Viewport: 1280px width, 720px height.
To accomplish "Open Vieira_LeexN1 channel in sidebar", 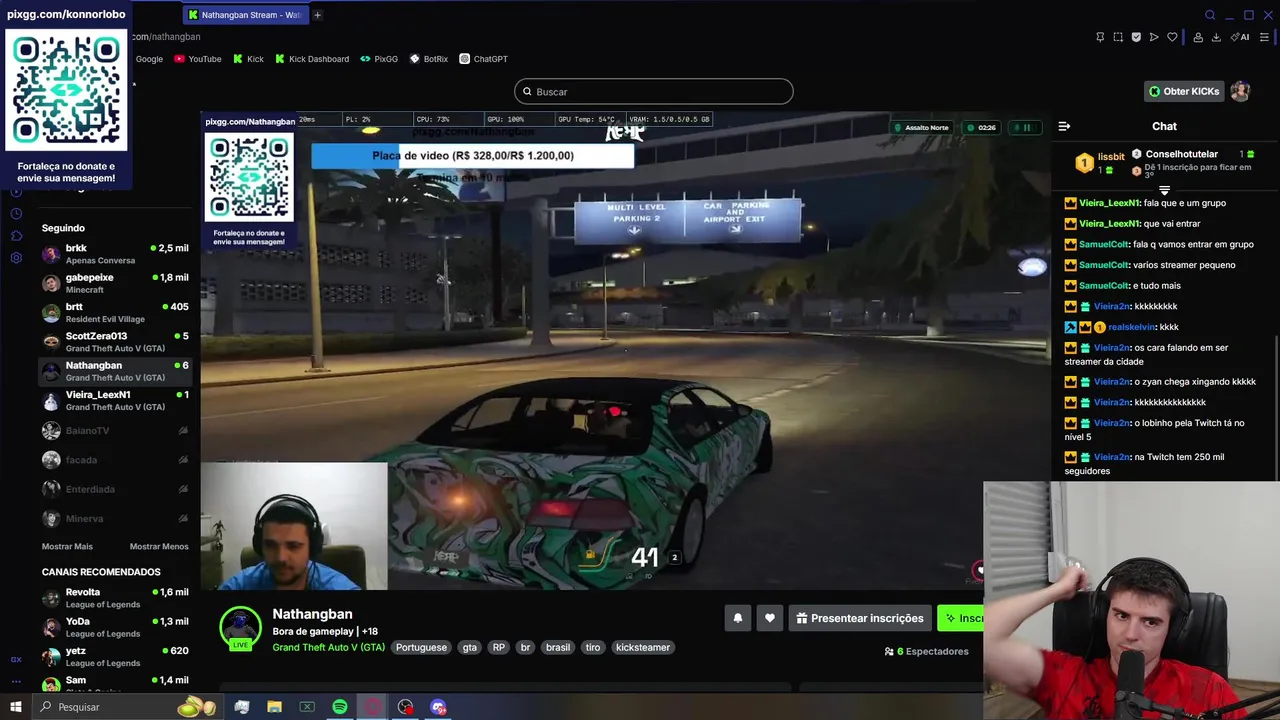I will pyautogui.click(x=115, y=400).
